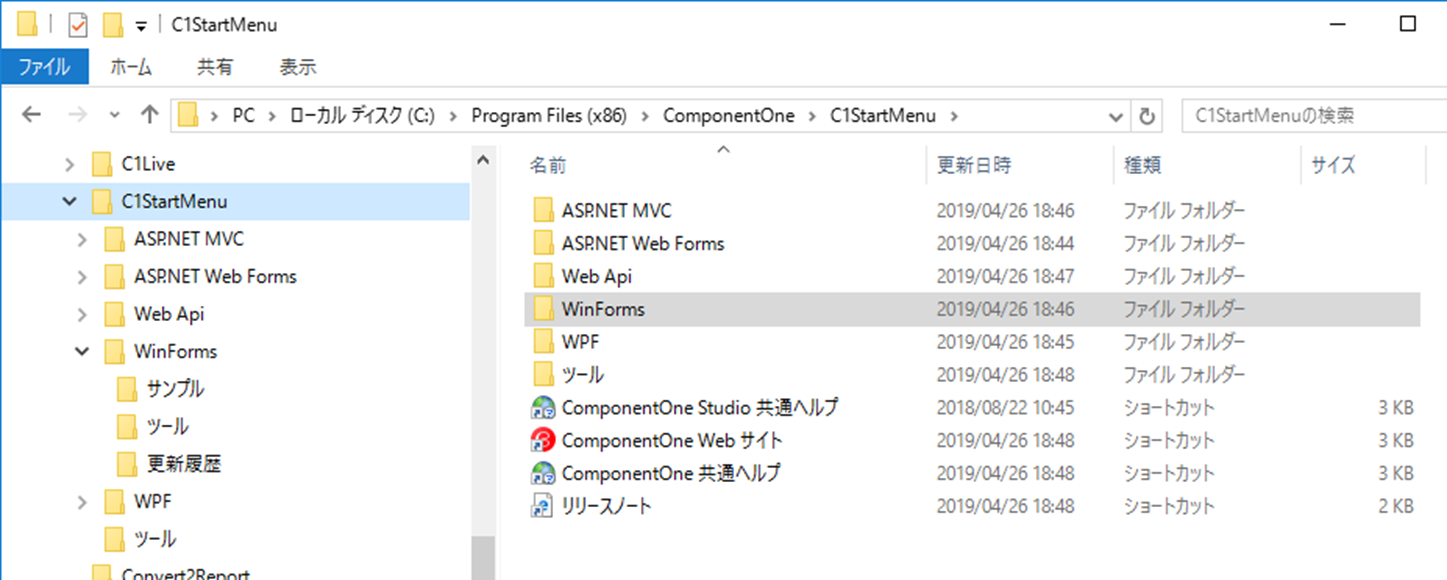
Task: Click the up one level arrow
Action: click(150, 114)
